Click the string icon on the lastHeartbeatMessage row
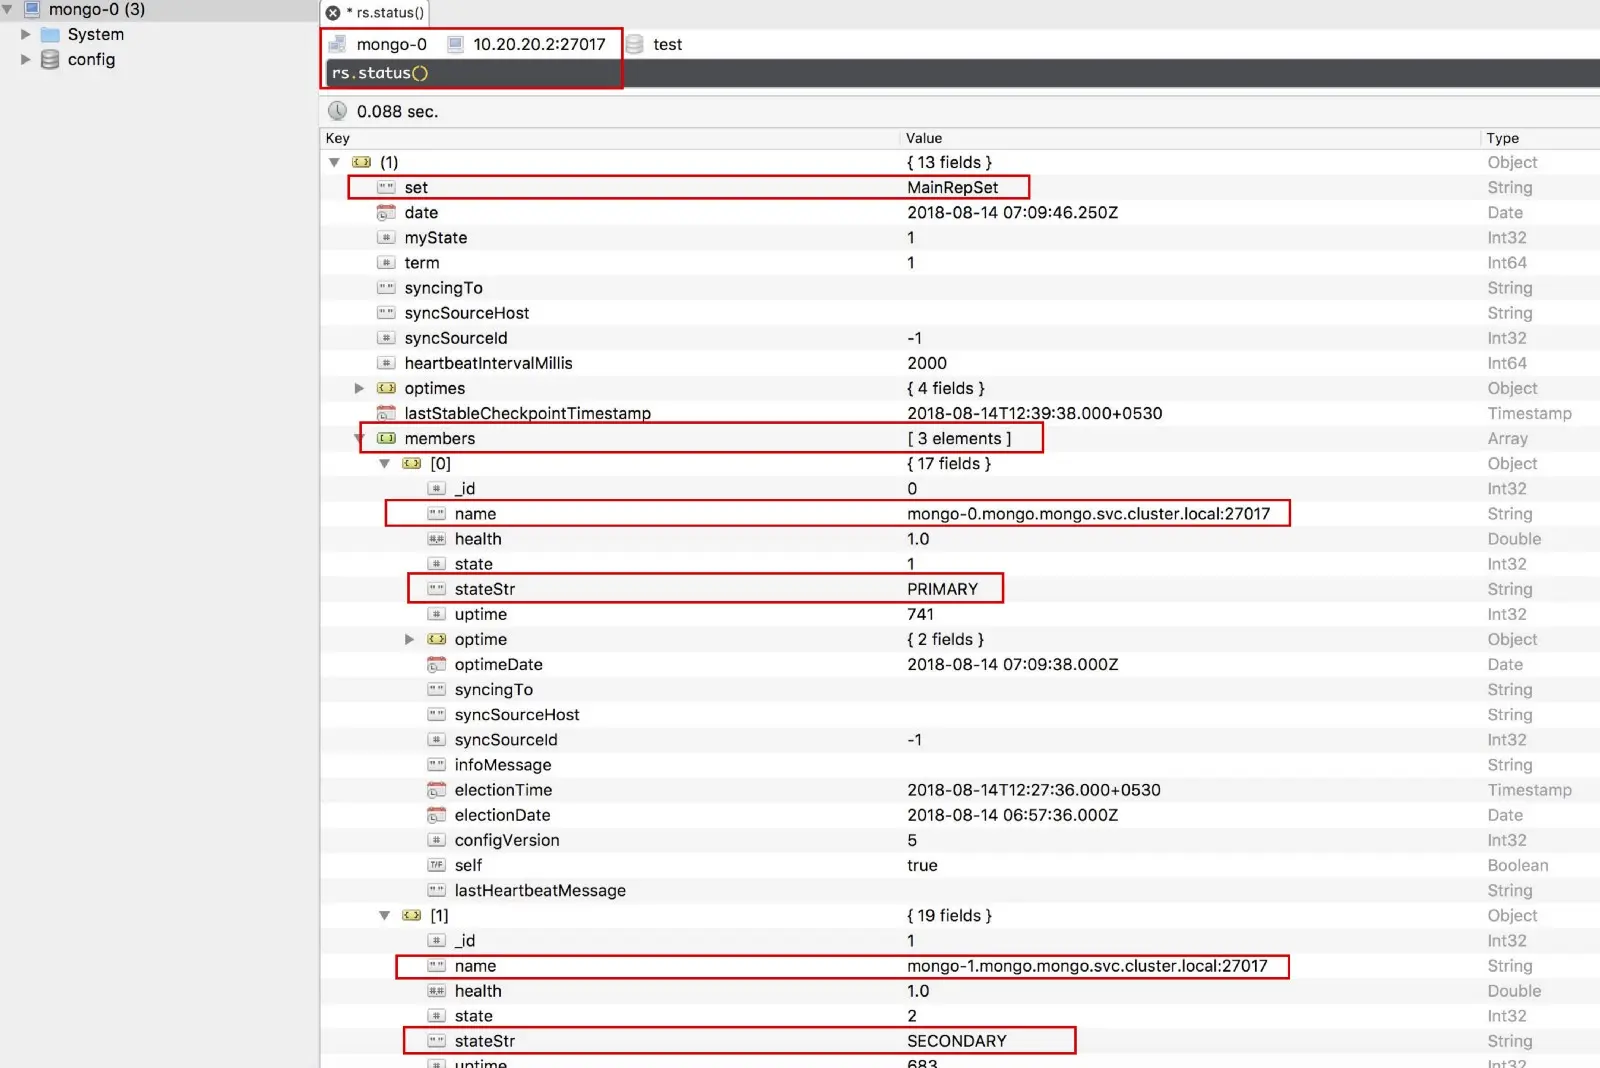This screenshot has width=1600, height=1068. coord(436,890)
